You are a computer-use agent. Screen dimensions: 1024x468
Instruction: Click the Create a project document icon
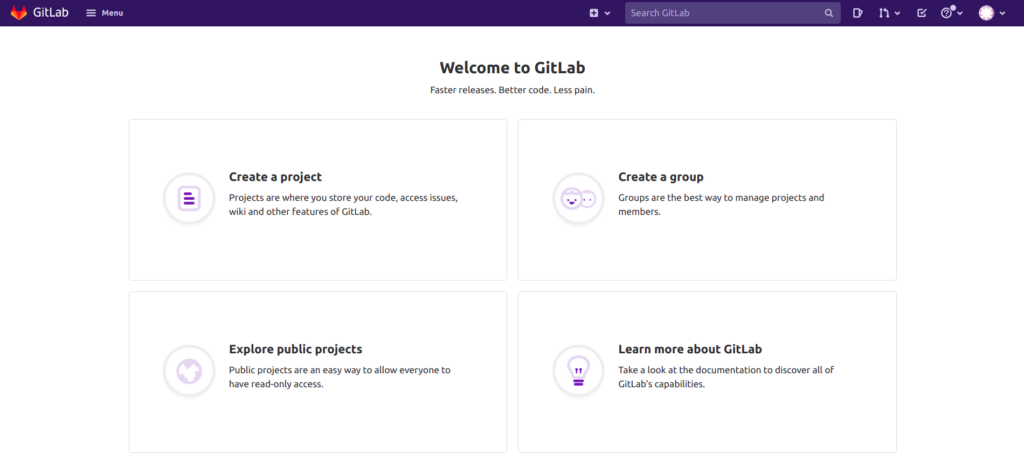coord(189,198)
